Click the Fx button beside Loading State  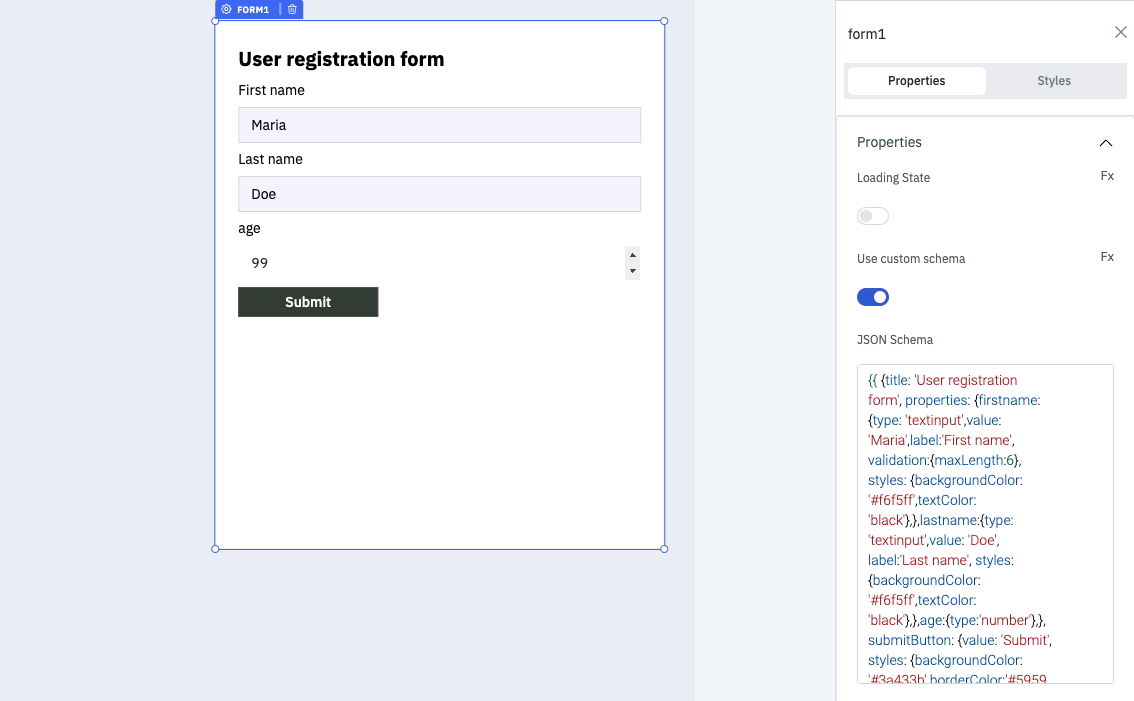coord(1107,176)
